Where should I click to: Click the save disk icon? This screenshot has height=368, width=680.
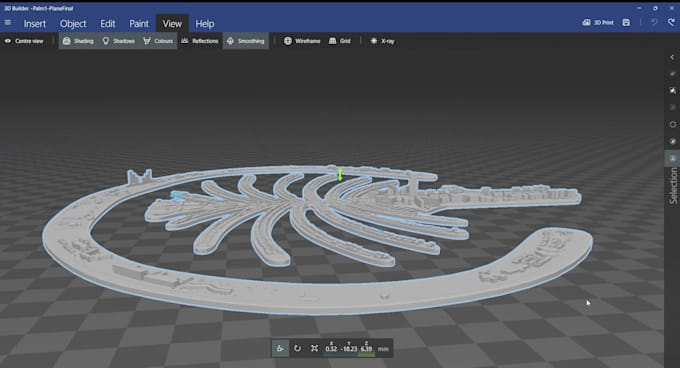pos(626,23)
